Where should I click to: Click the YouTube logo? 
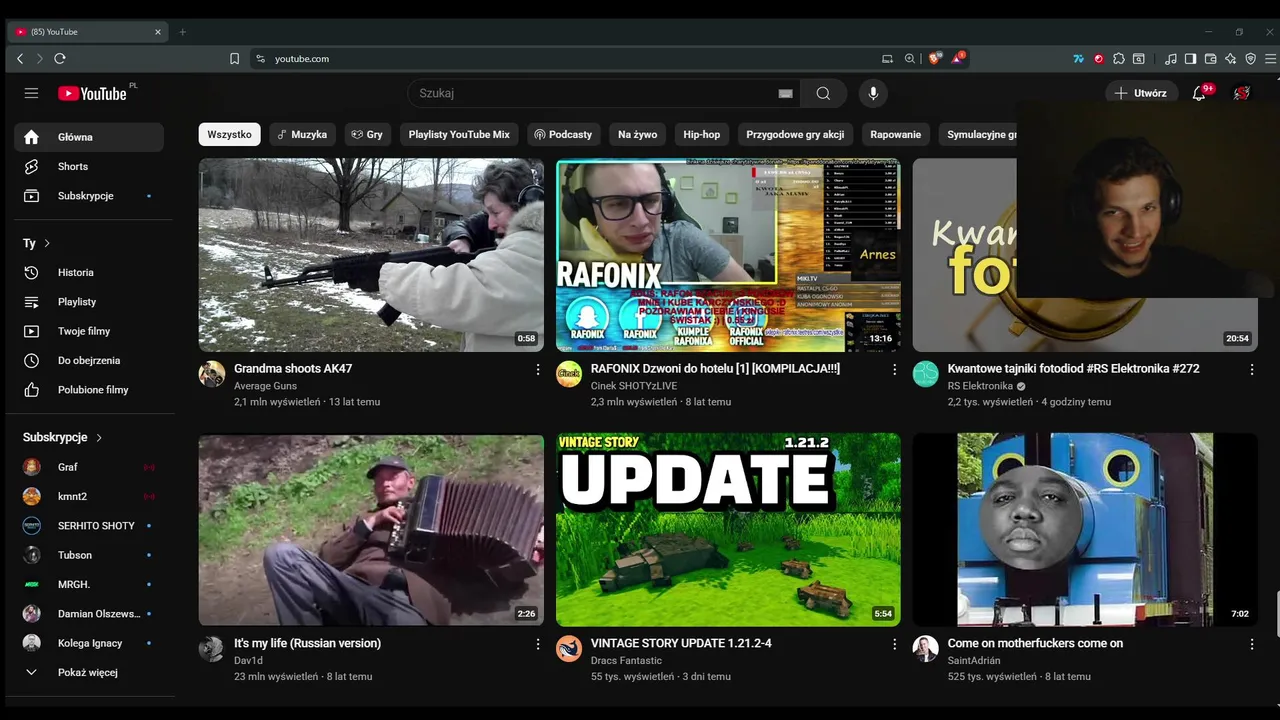(x=92, y=93)
